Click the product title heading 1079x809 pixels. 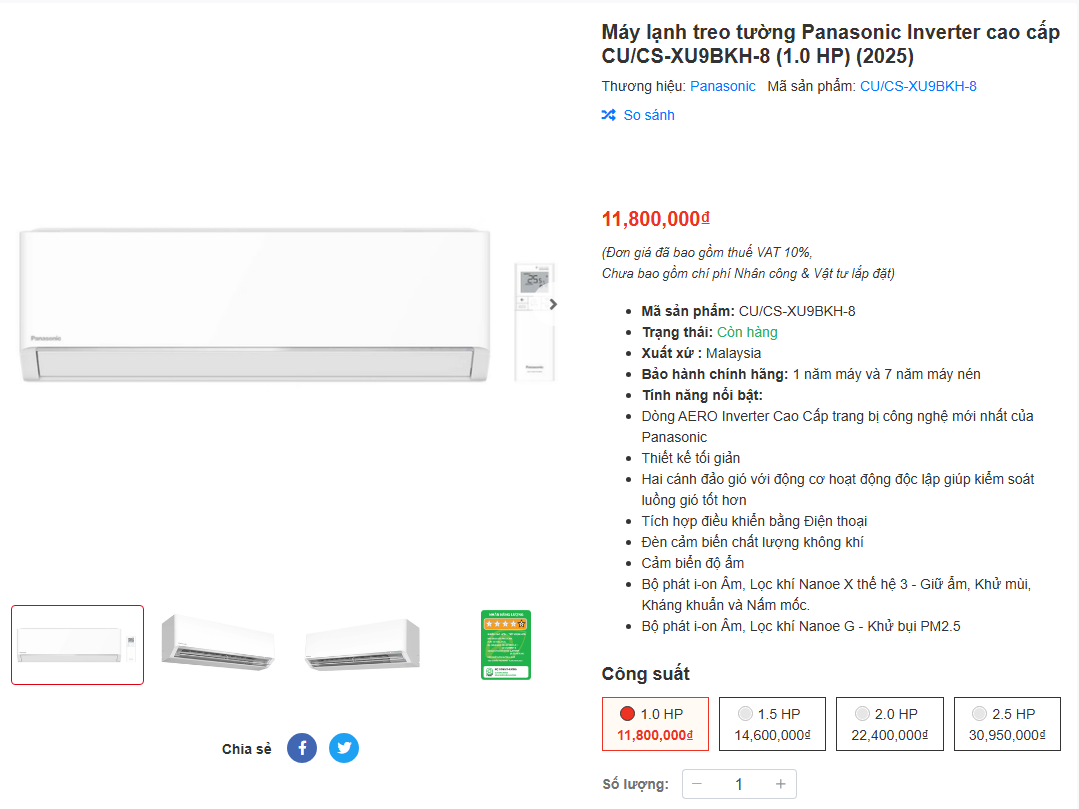[830, 45]
